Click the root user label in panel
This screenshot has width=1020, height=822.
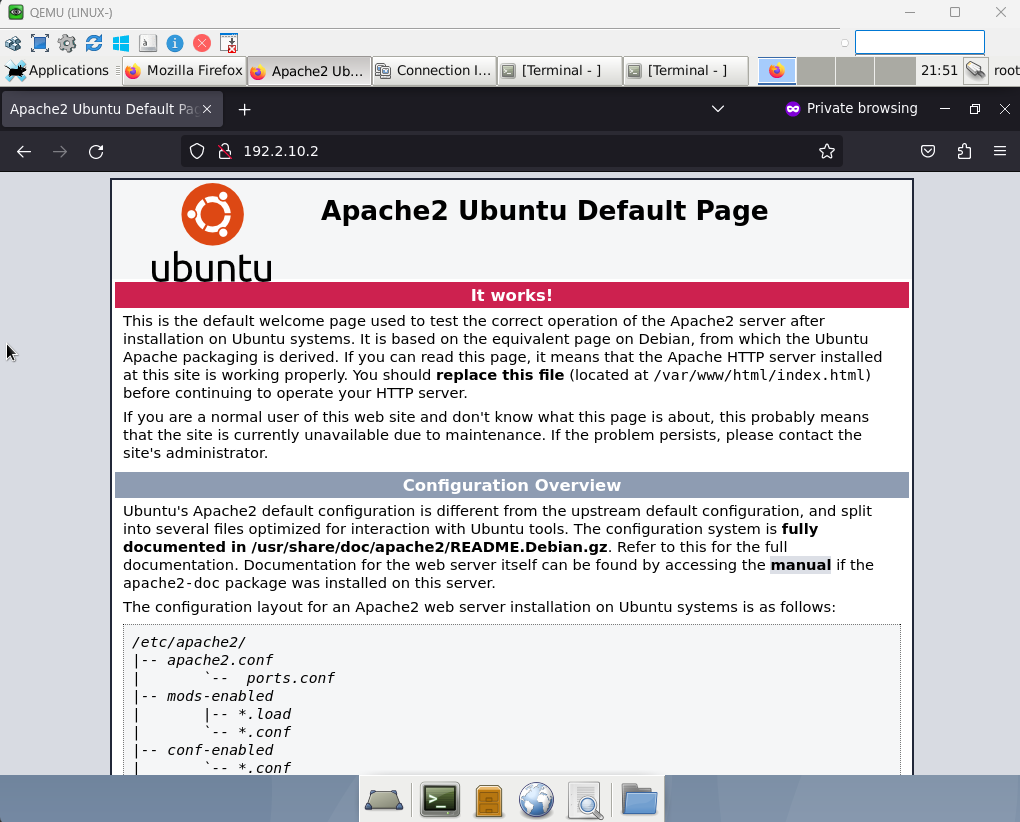(1006, 70)
